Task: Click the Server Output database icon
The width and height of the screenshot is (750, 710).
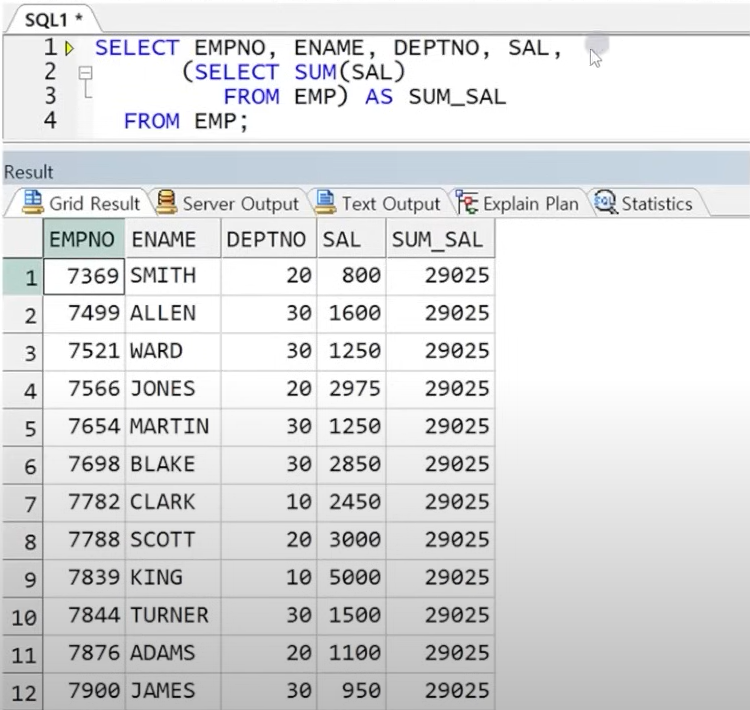Action: coord(166,202)
